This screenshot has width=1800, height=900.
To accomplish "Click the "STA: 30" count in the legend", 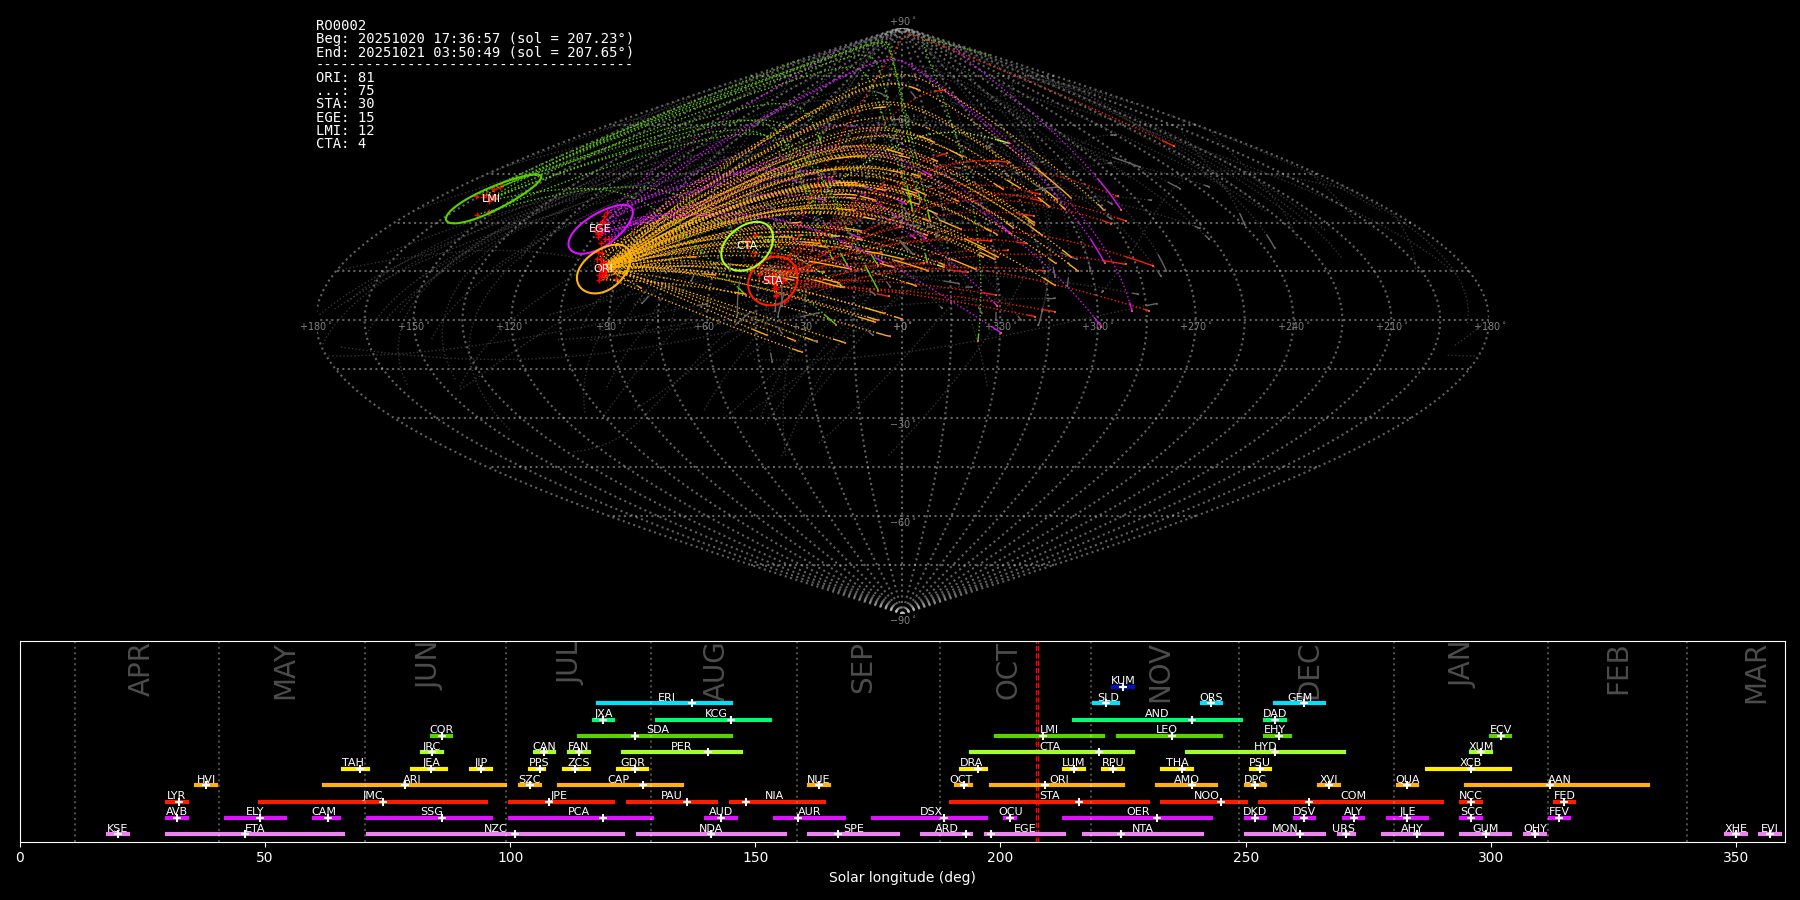I will pos(345,104).
